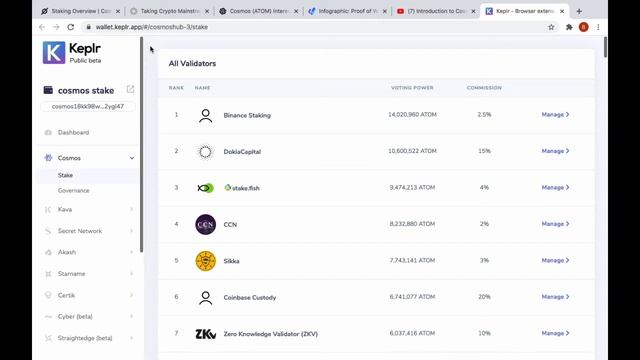The width and height of the screenshot is (640, 360).
Task: Click the Voting Power column header
Action: click(412, 88)
